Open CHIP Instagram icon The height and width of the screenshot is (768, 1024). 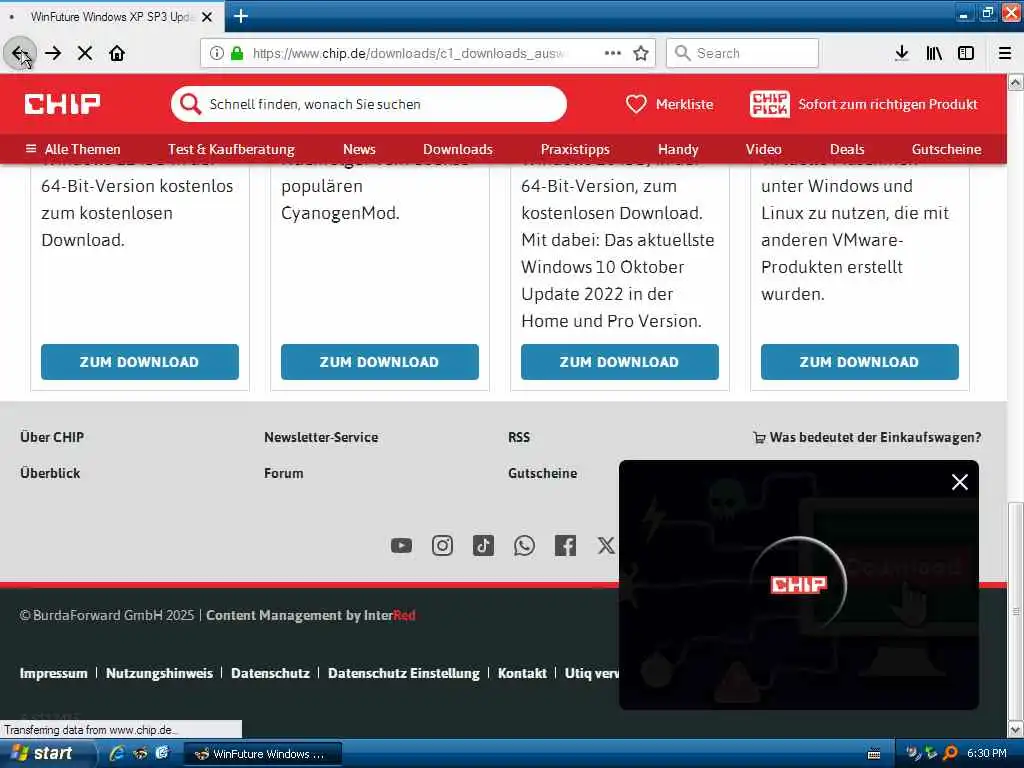(442, 545)
